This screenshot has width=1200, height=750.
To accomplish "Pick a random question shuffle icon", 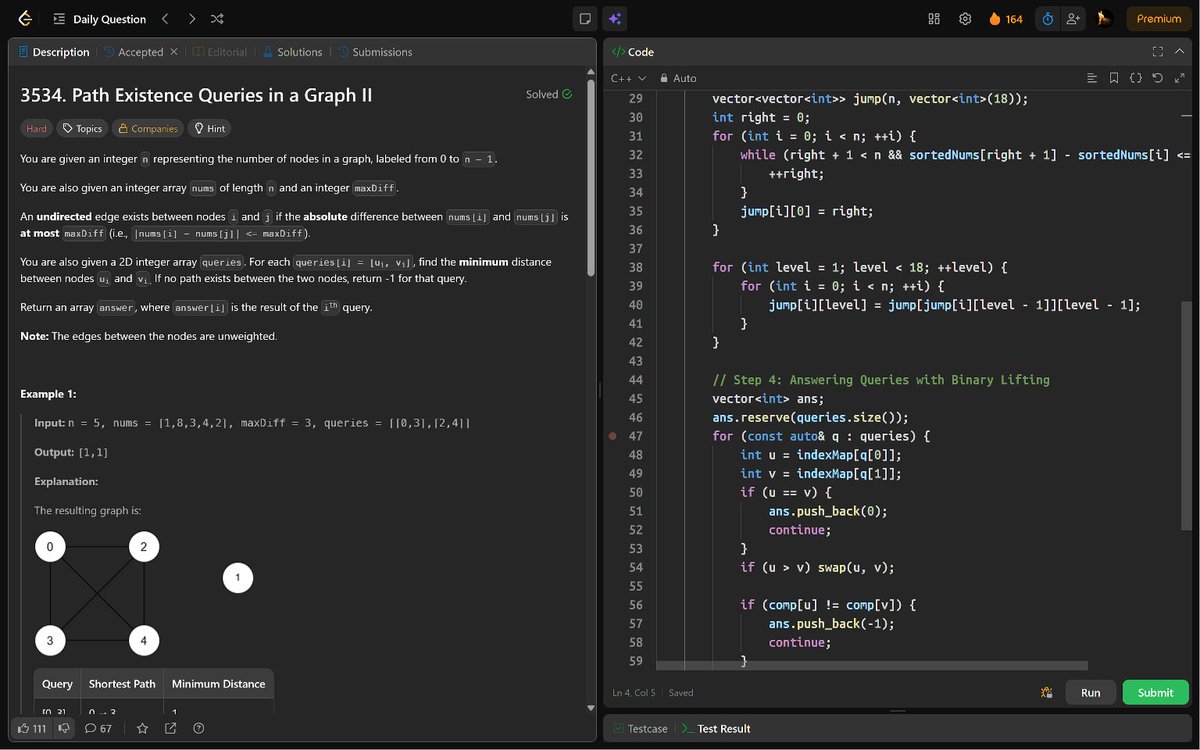I will pos(218,19).
